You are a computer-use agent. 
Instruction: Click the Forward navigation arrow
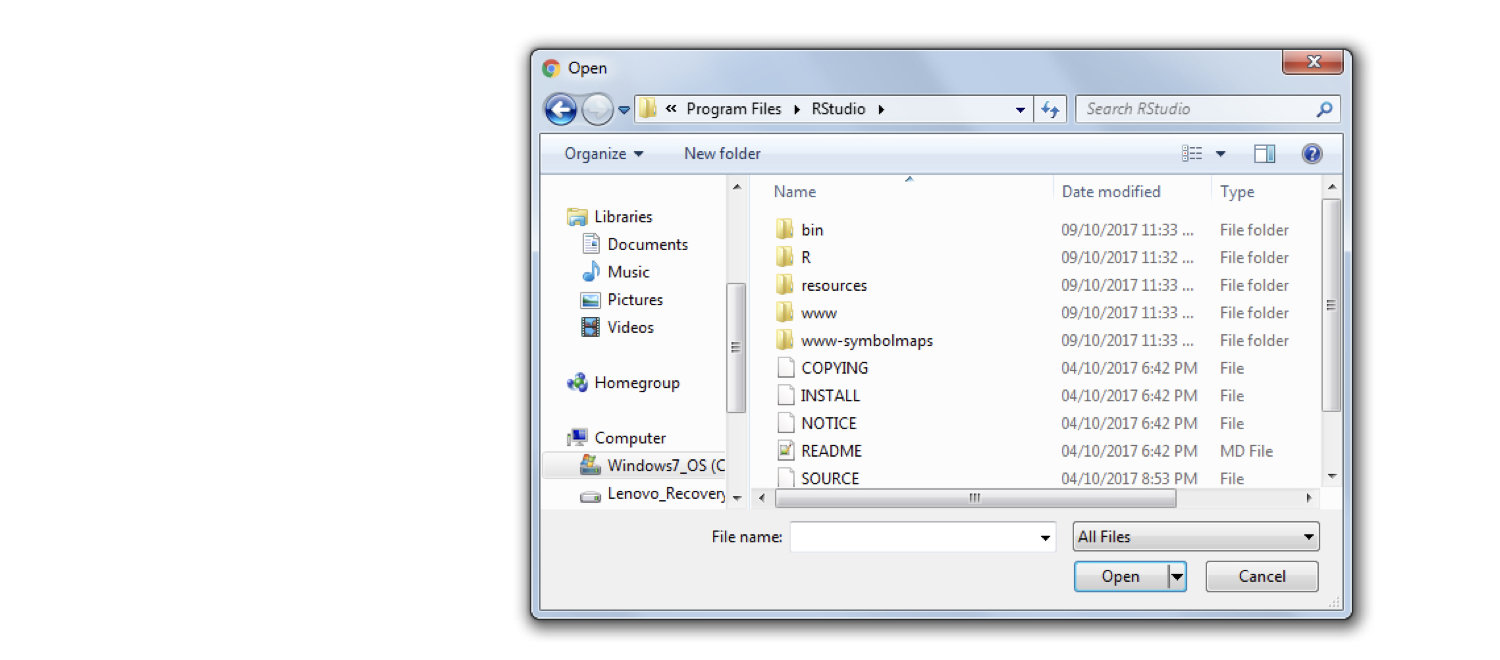point(597,109)
